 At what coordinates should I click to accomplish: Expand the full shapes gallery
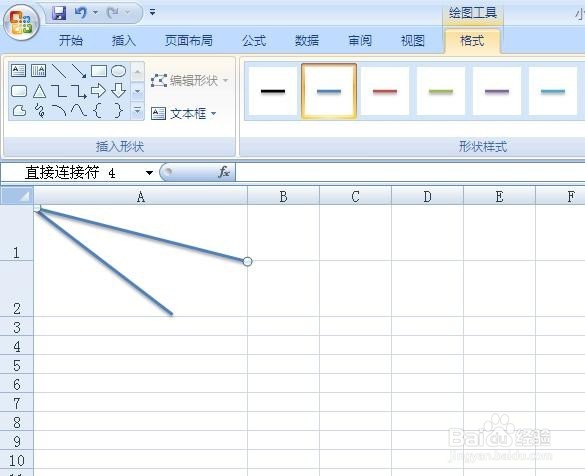138,111
